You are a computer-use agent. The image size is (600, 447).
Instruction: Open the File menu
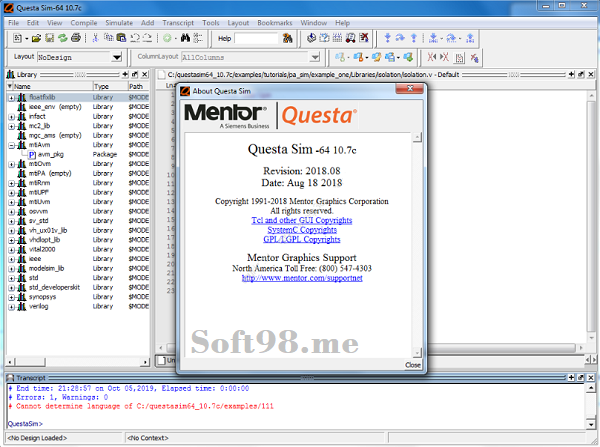click(x=13, y=23)
